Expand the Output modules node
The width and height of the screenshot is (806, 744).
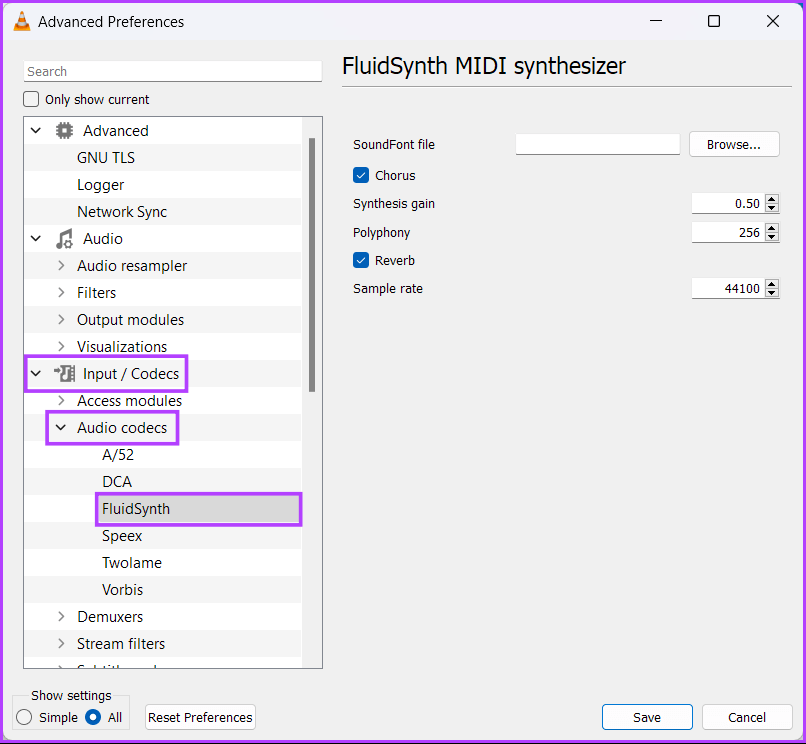61,319
